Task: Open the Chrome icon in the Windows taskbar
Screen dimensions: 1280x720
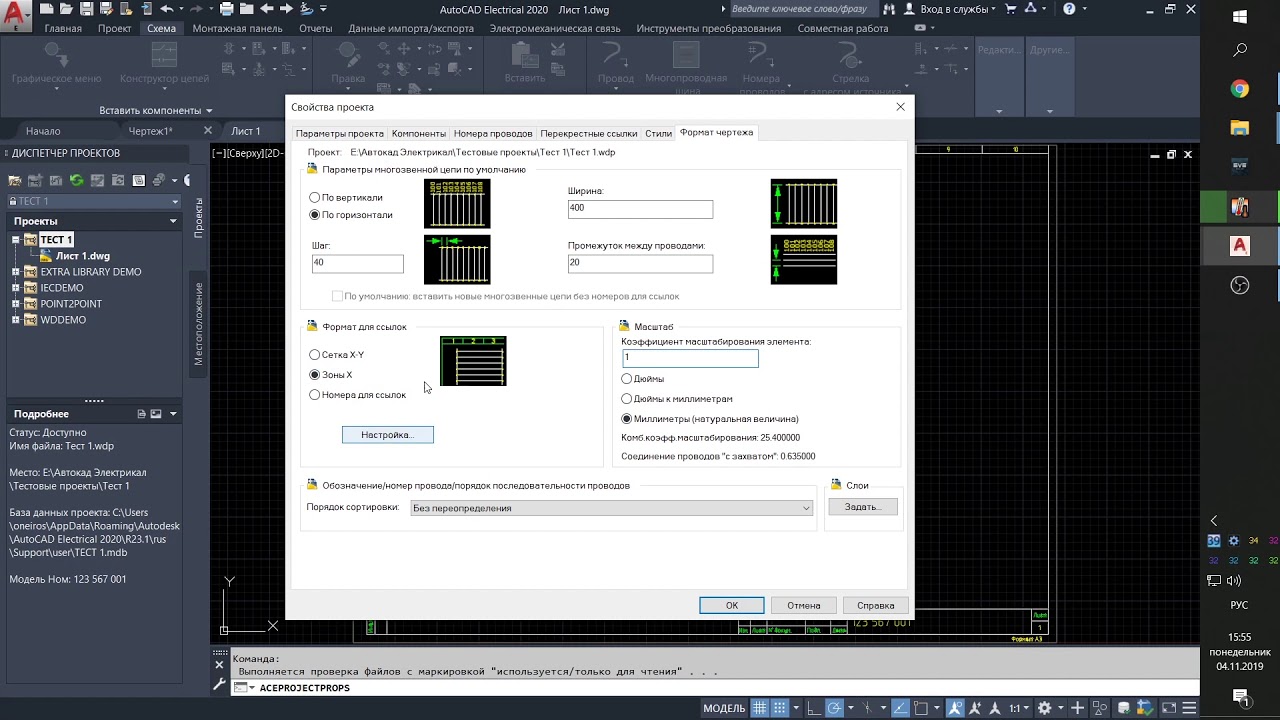Action: click(x=1240, y=89)
